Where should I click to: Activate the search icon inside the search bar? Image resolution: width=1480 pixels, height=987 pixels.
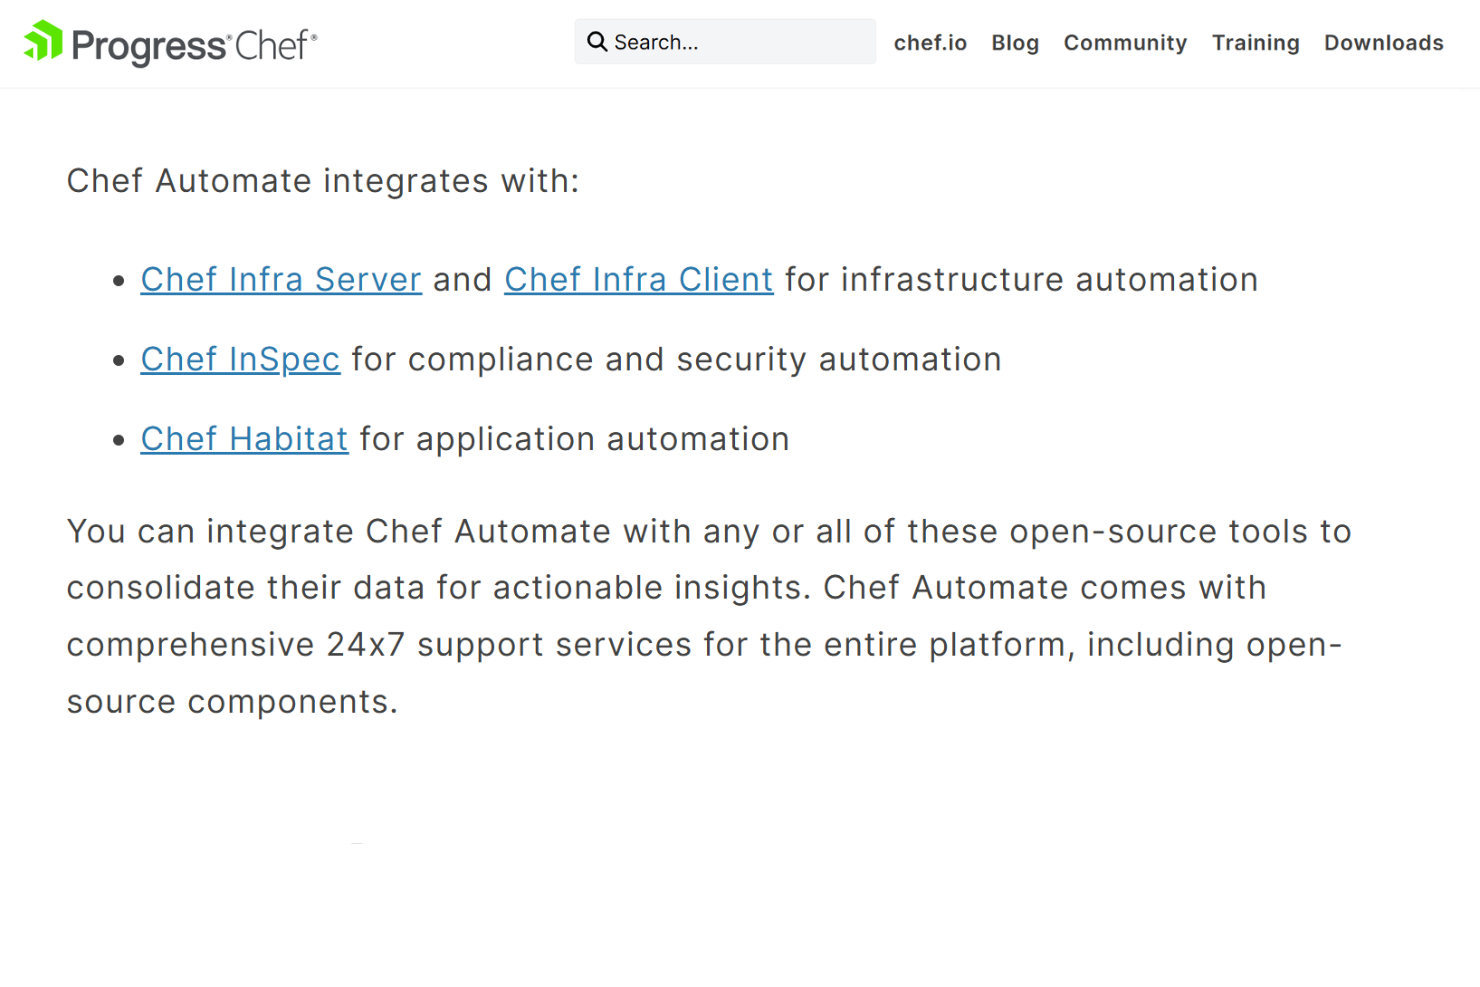point(597,41)
